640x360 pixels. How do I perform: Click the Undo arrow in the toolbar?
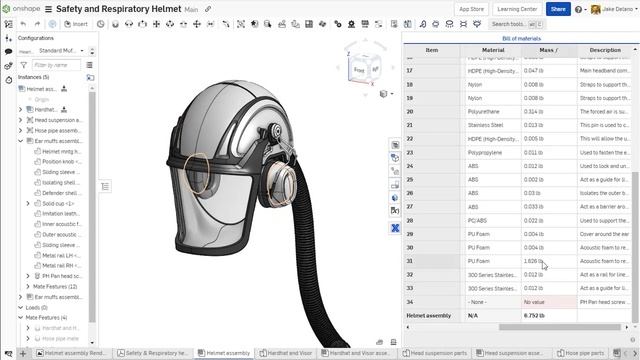[x=24, y=24]
